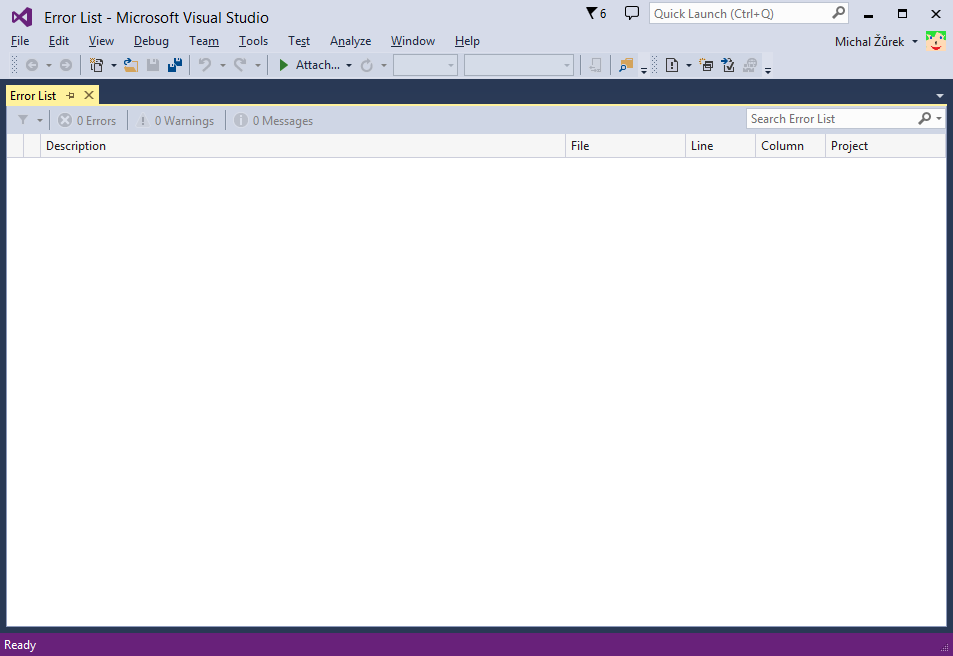Undo the last action
The image size is (953, 656).
pos(204,64)
